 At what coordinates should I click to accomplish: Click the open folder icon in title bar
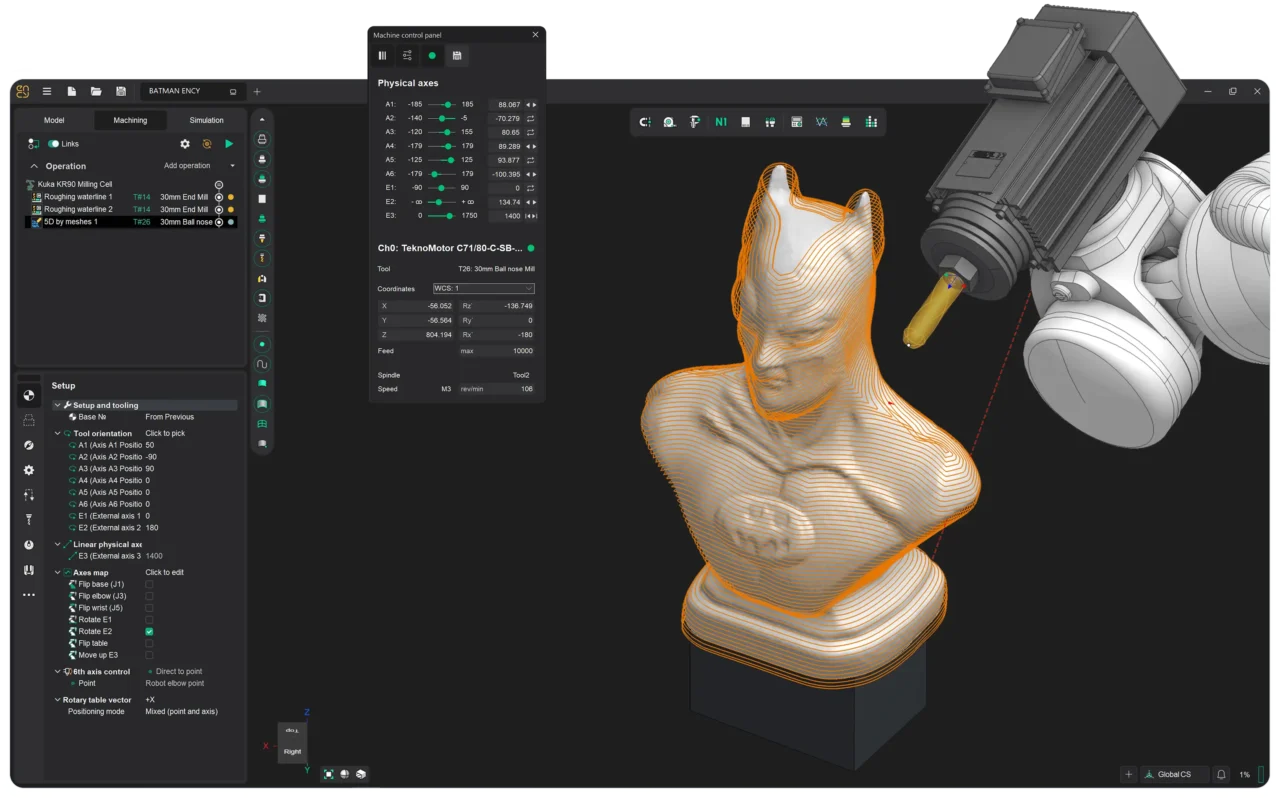96,91
